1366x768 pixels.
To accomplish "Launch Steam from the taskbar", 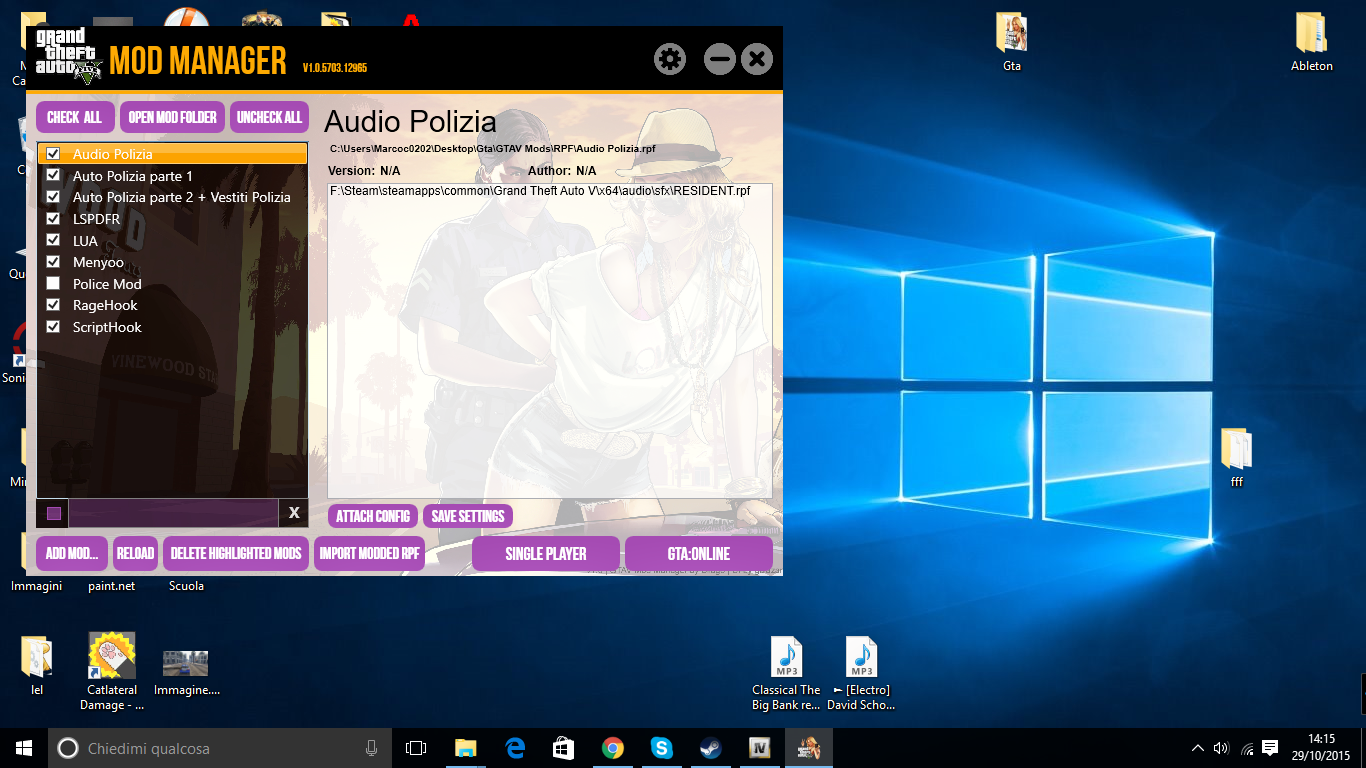I will click(711, 748).
